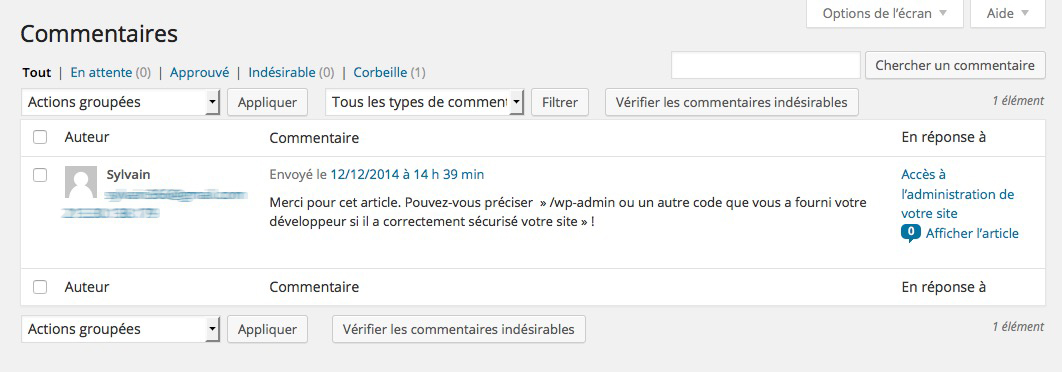
Task: Tick the checkbox for Sylvain's comment
Action: [x=40, y=175]
